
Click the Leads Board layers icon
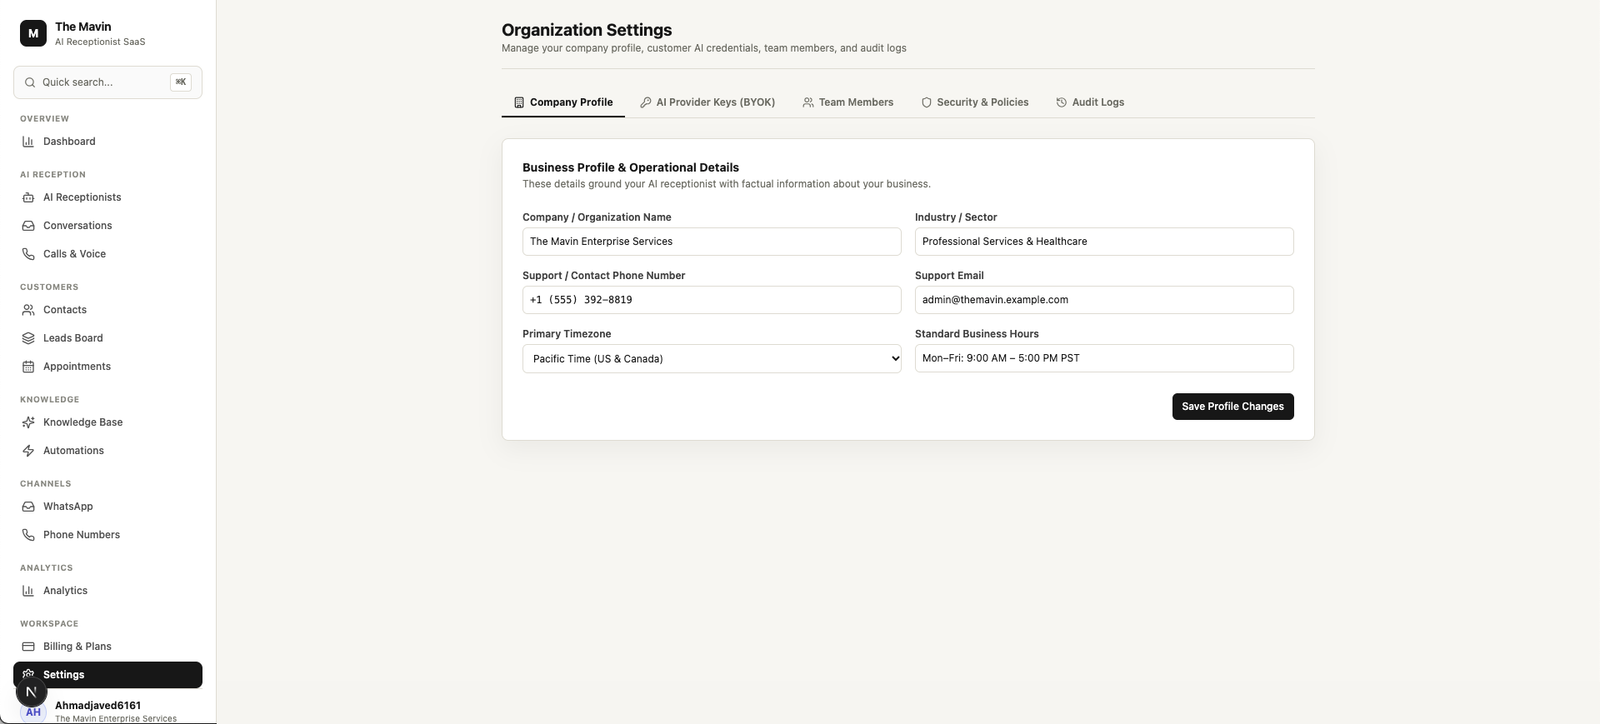click(x=28, y=338)
